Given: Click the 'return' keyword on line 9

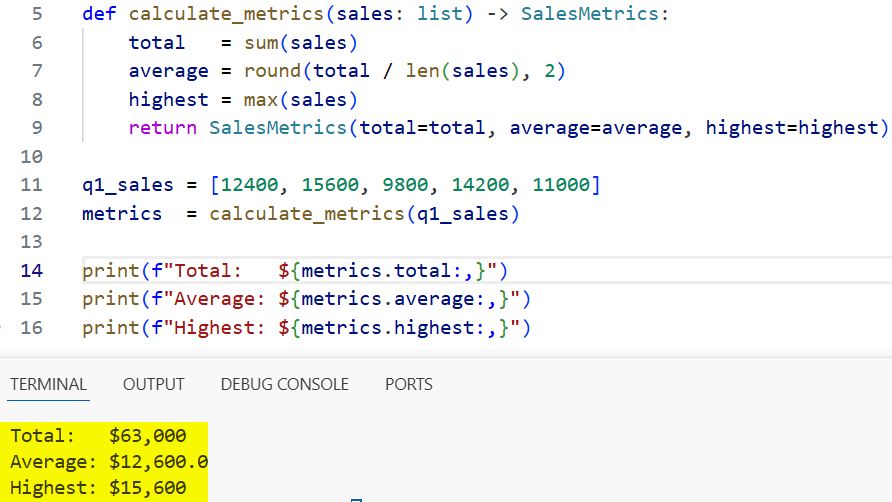Looking at the screenshot, I should 163,127.
